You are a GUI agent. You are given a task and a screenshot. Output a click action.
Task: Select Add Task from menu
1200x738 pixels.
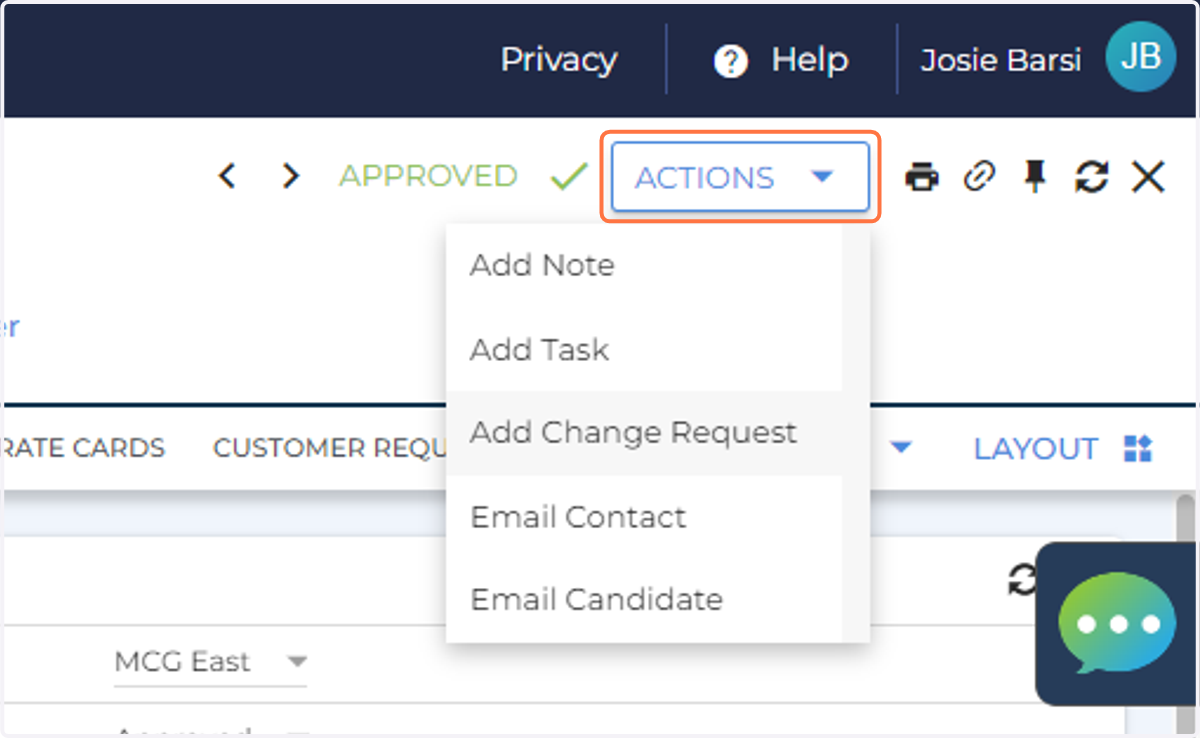tap(644, 350)
